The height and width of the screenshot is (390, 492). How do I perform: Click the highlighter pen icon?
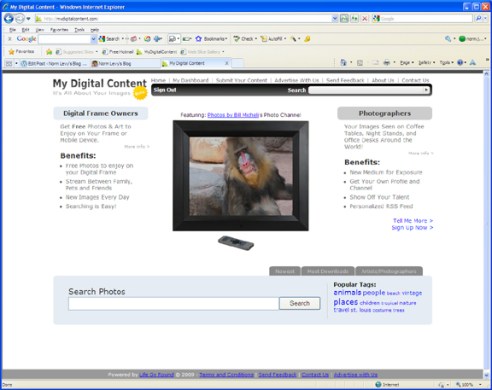pos(293,39)
